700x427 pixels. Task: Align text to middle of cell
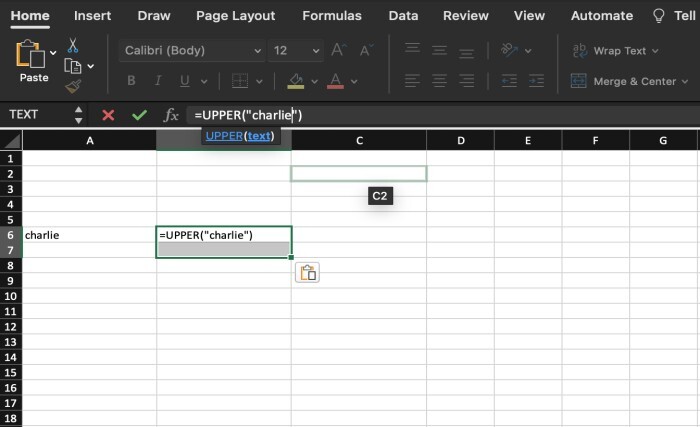(x=439, y=50)
